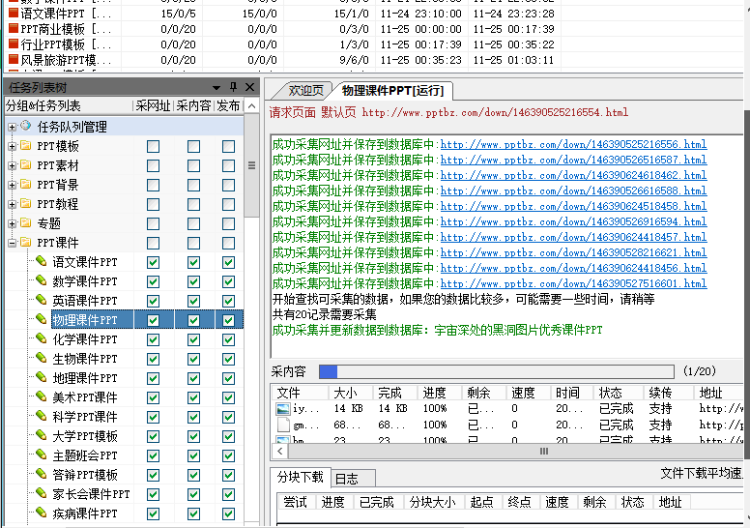Viewport: 750px width, 528px height.
Task: Open link ending in 146390527516601.html
Action: coord(573,284)
